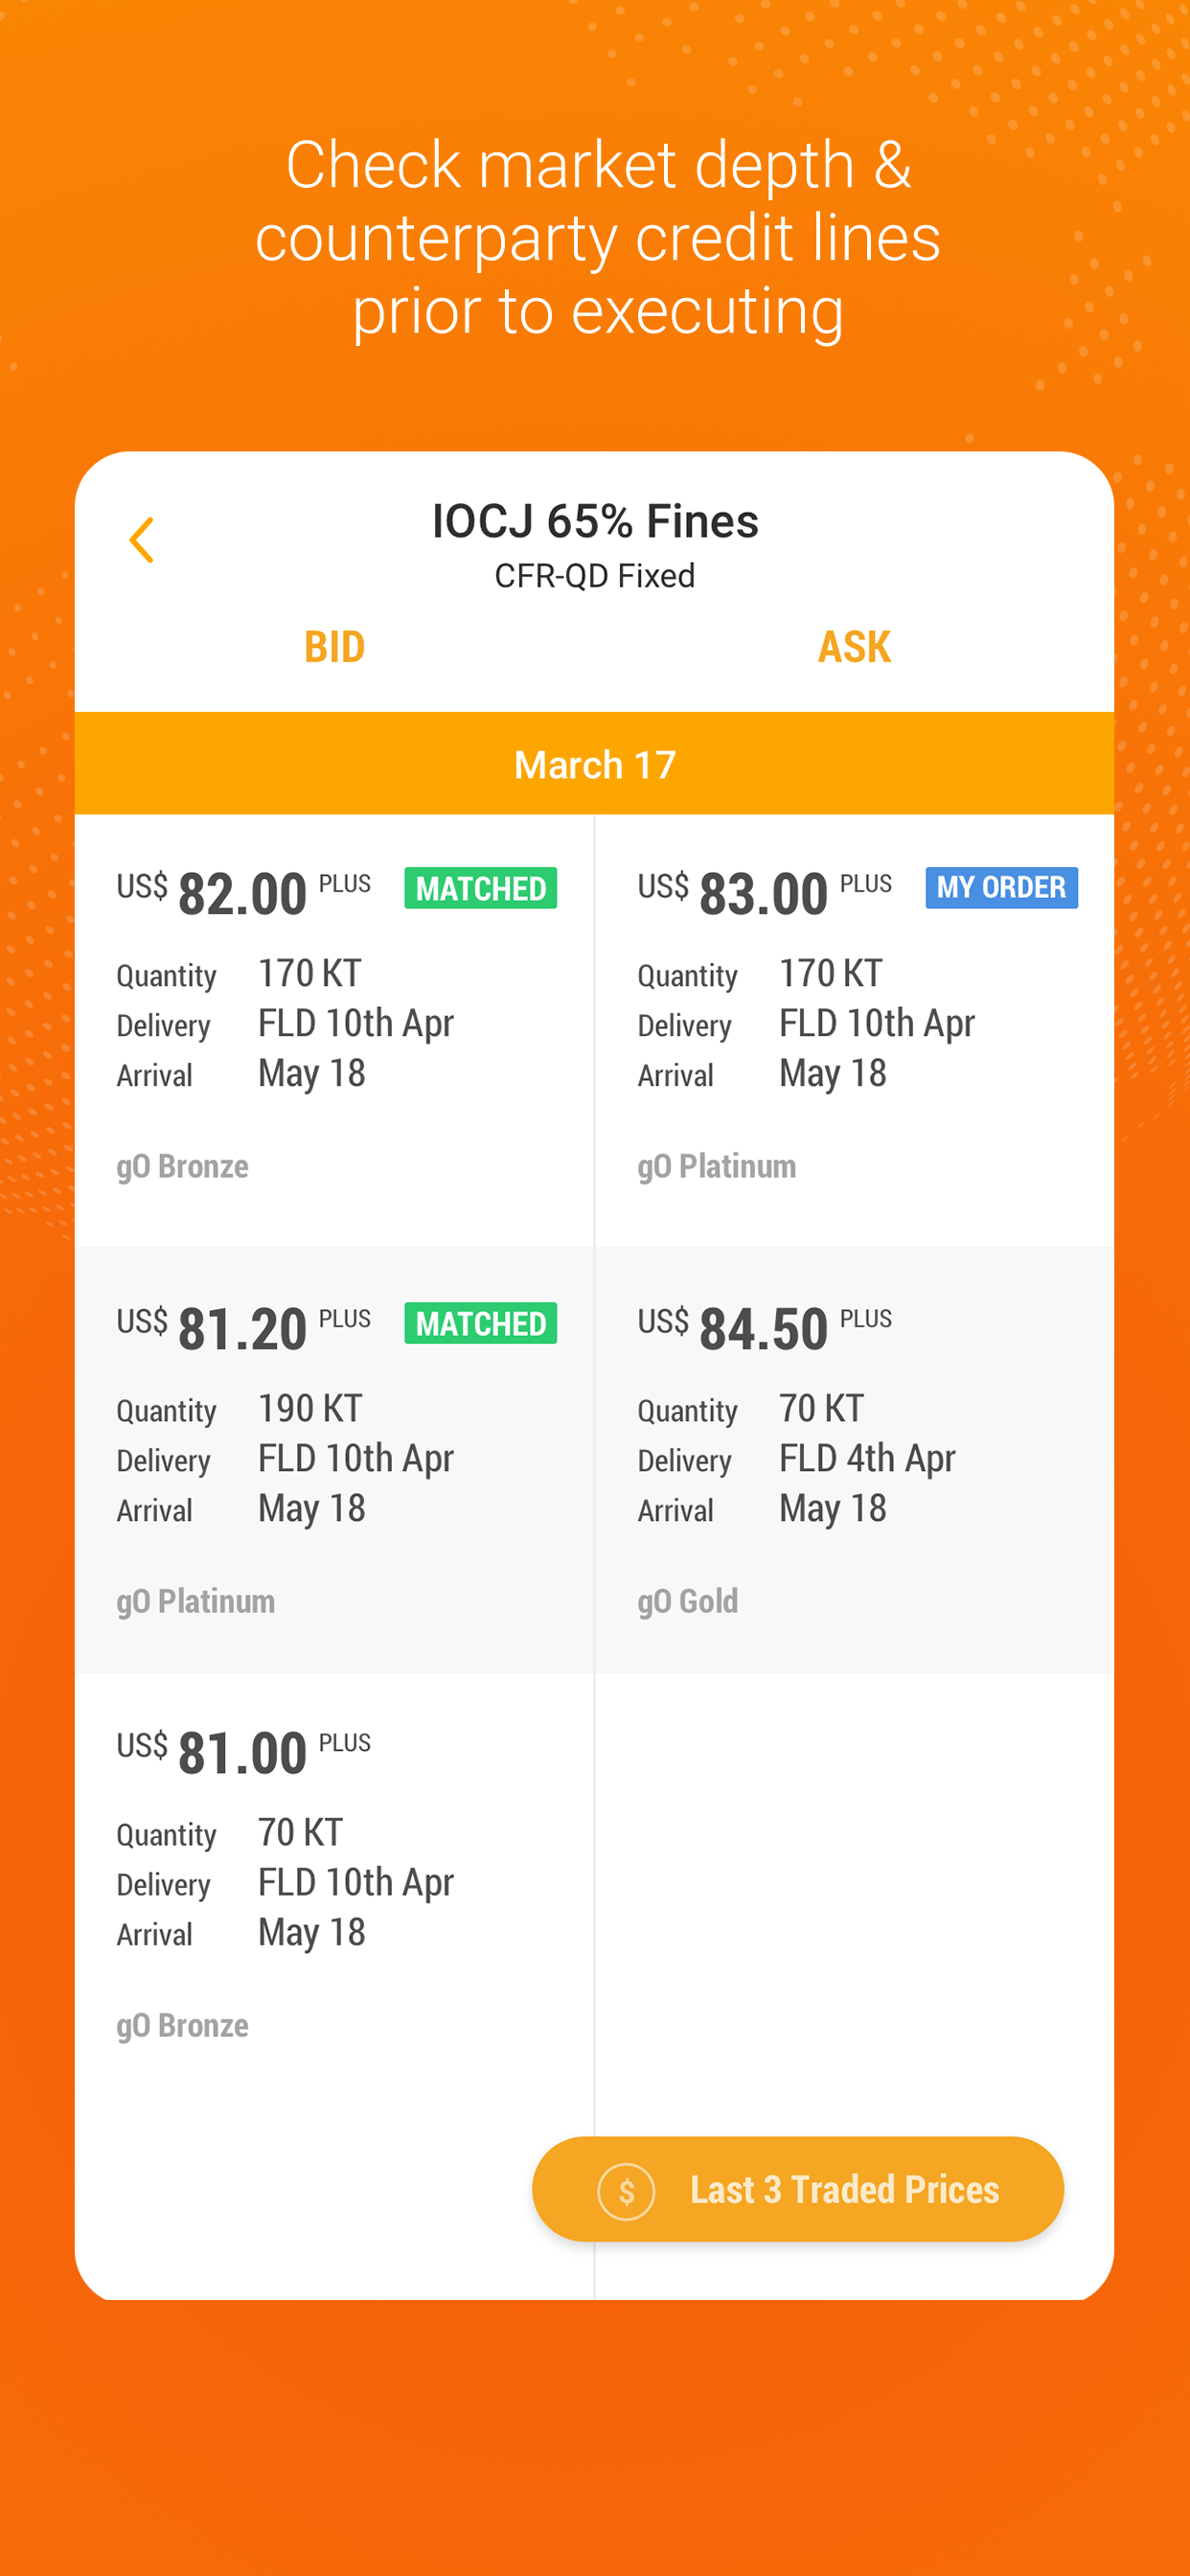Screen dimensions: 1190x2576
Task: Open the US$ 82.00 bid order
Action: (x=334, y=1030)
